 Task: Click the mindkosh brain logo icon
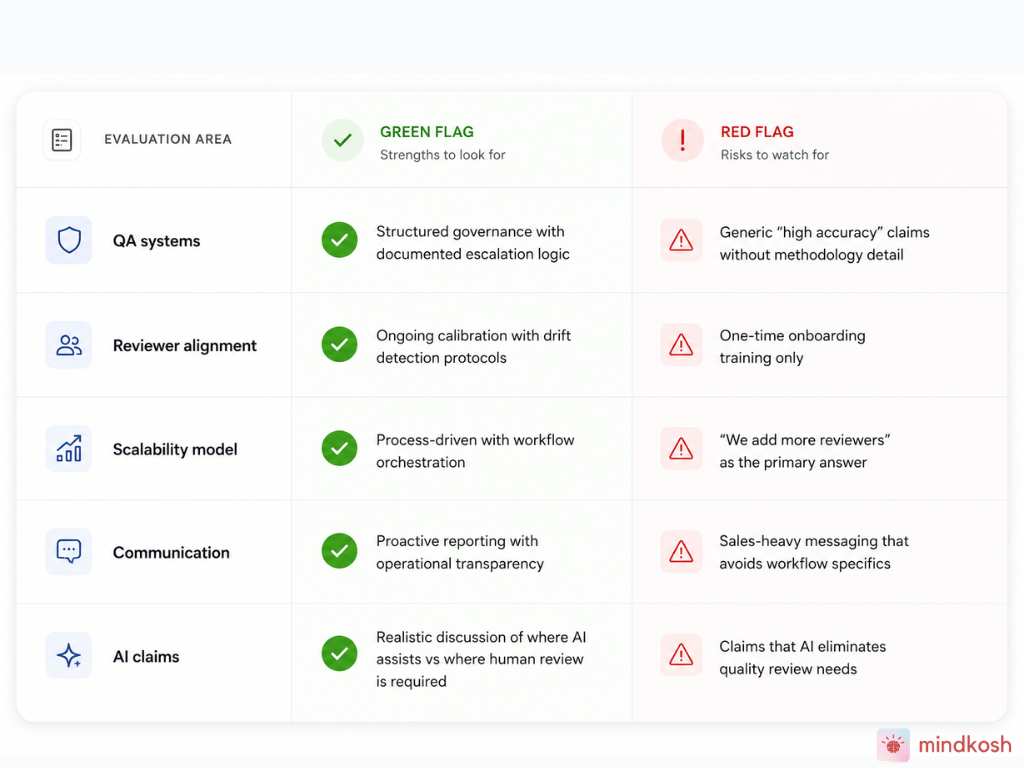pos(893,745)
